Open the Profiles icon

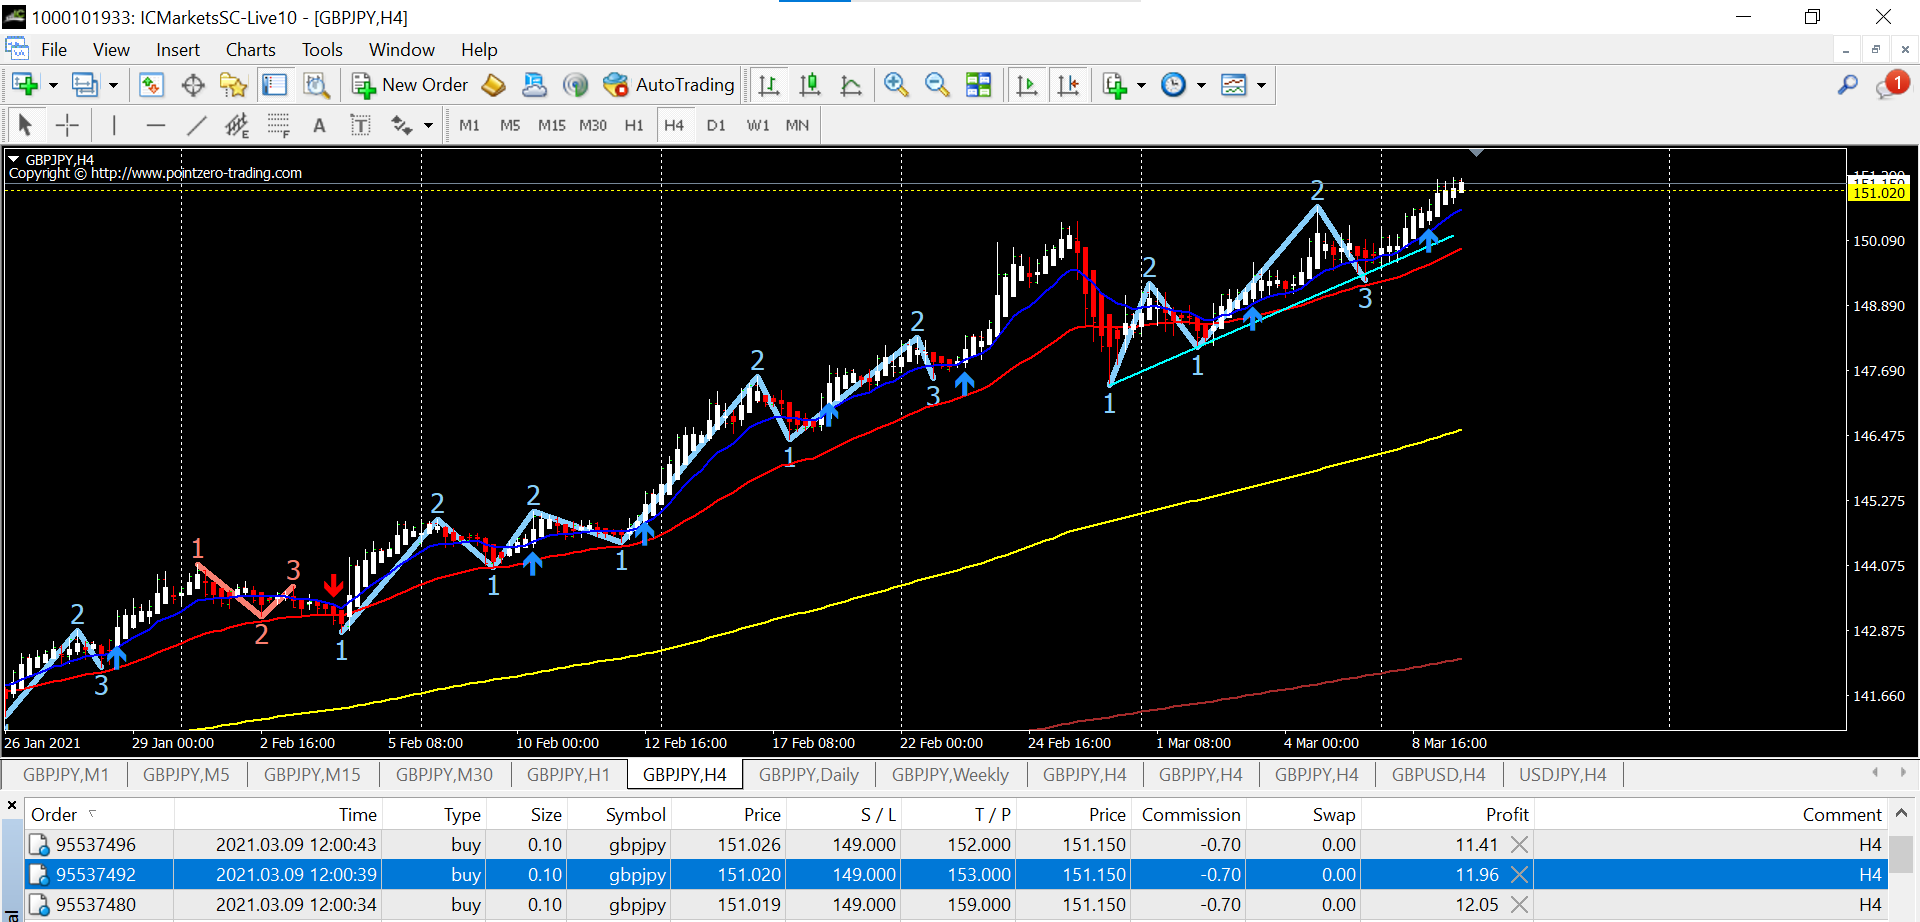(x=85, y=85)
